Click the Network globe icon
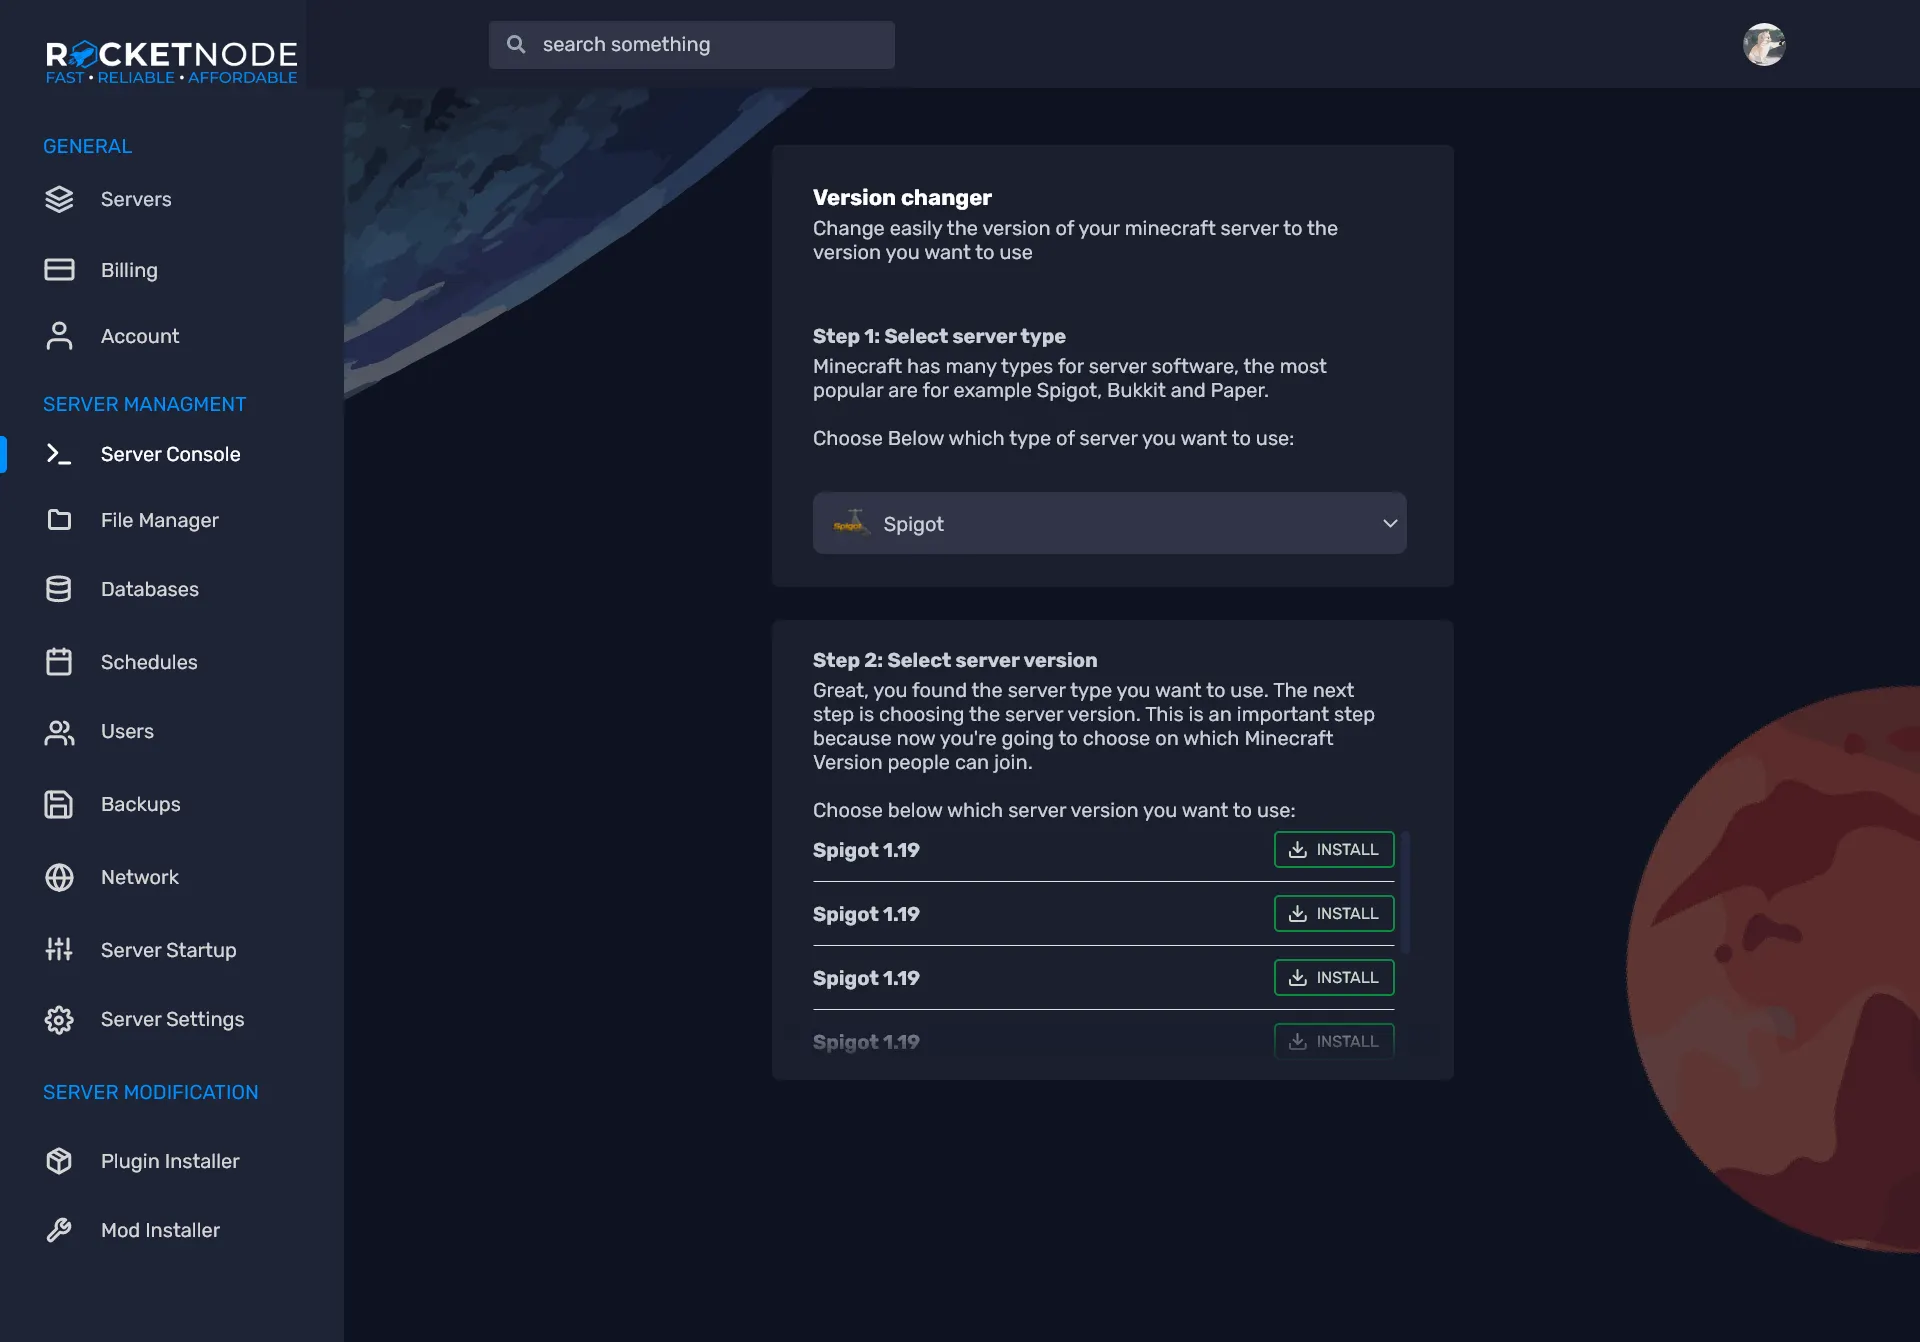The image size is (1920, 1342). pos(59,877)
